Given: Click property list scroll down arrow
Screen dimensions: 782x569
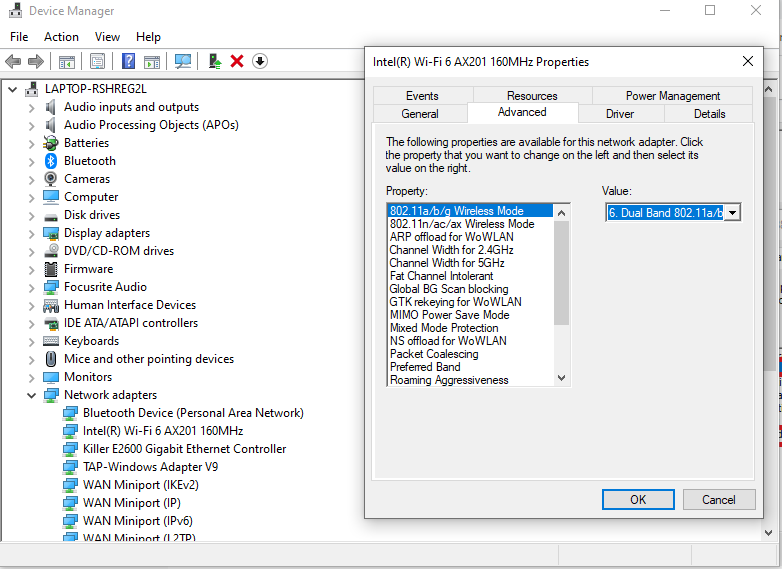Looking at the screenshot, I should pos(562,378).
